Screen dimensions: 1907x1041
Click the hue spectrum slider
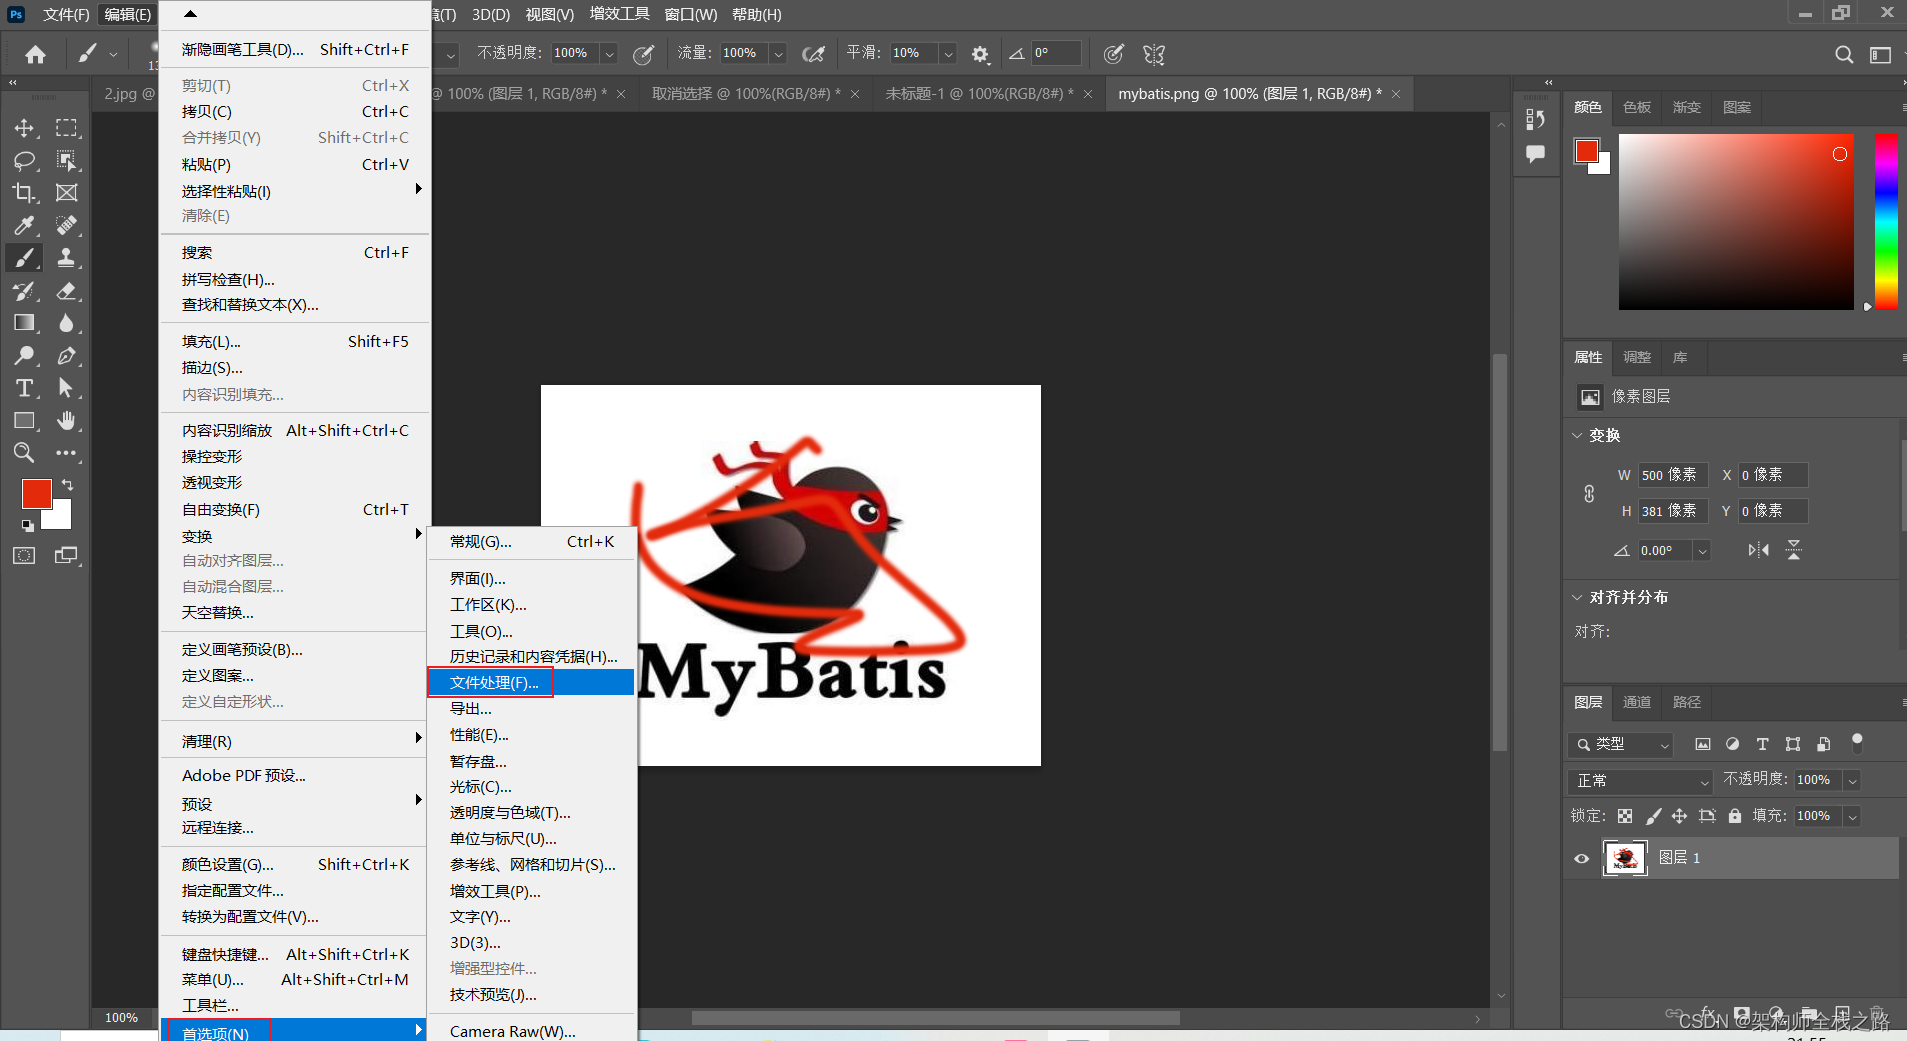[x=1886, y=221]
